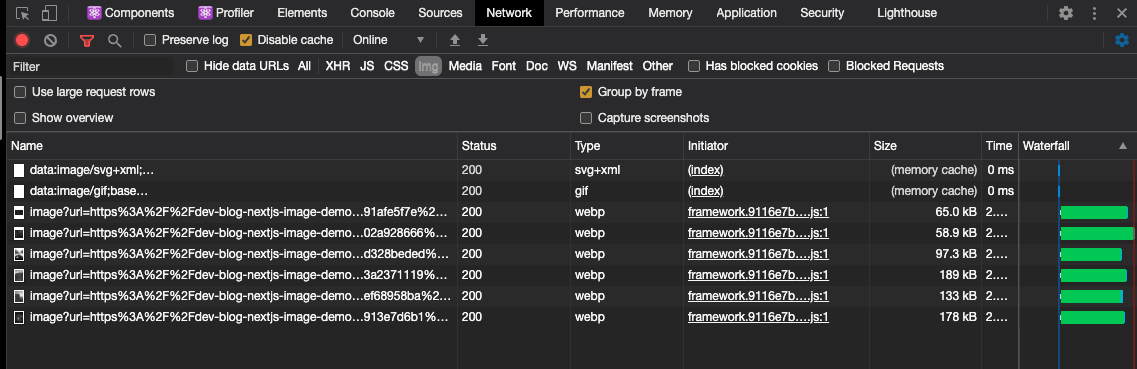Click thumbnail icon of ef68958ba image request

(20, 296)
